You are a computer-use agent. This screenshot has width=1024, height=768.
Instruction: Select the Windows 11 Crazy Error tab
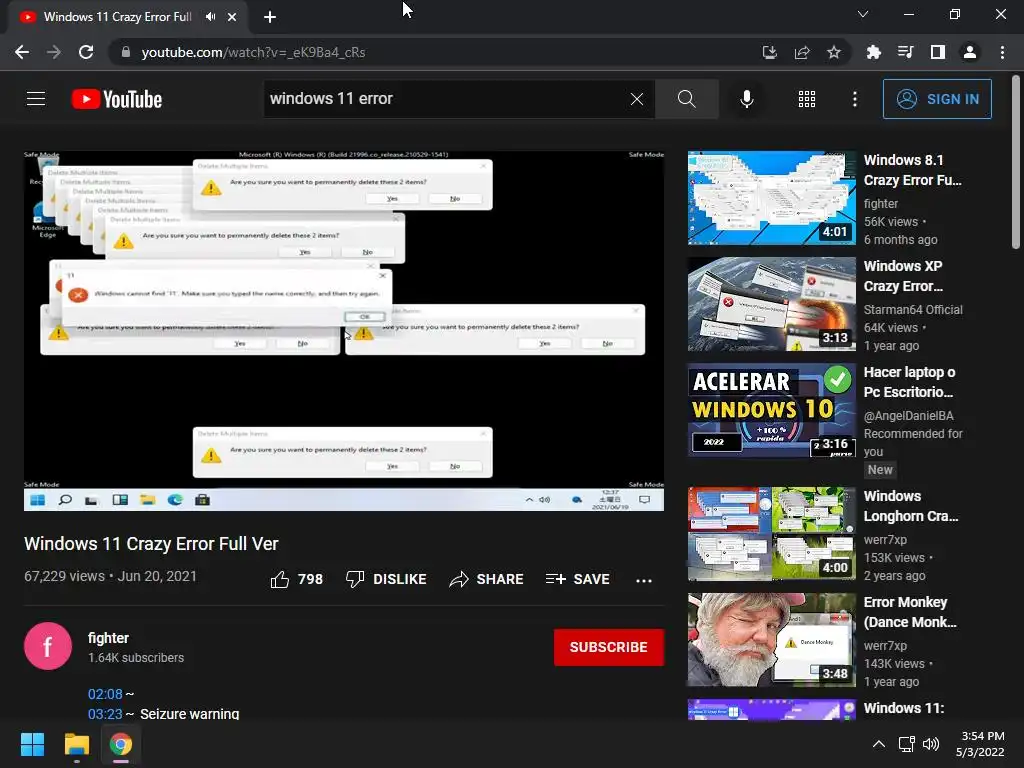click(117, 17)
